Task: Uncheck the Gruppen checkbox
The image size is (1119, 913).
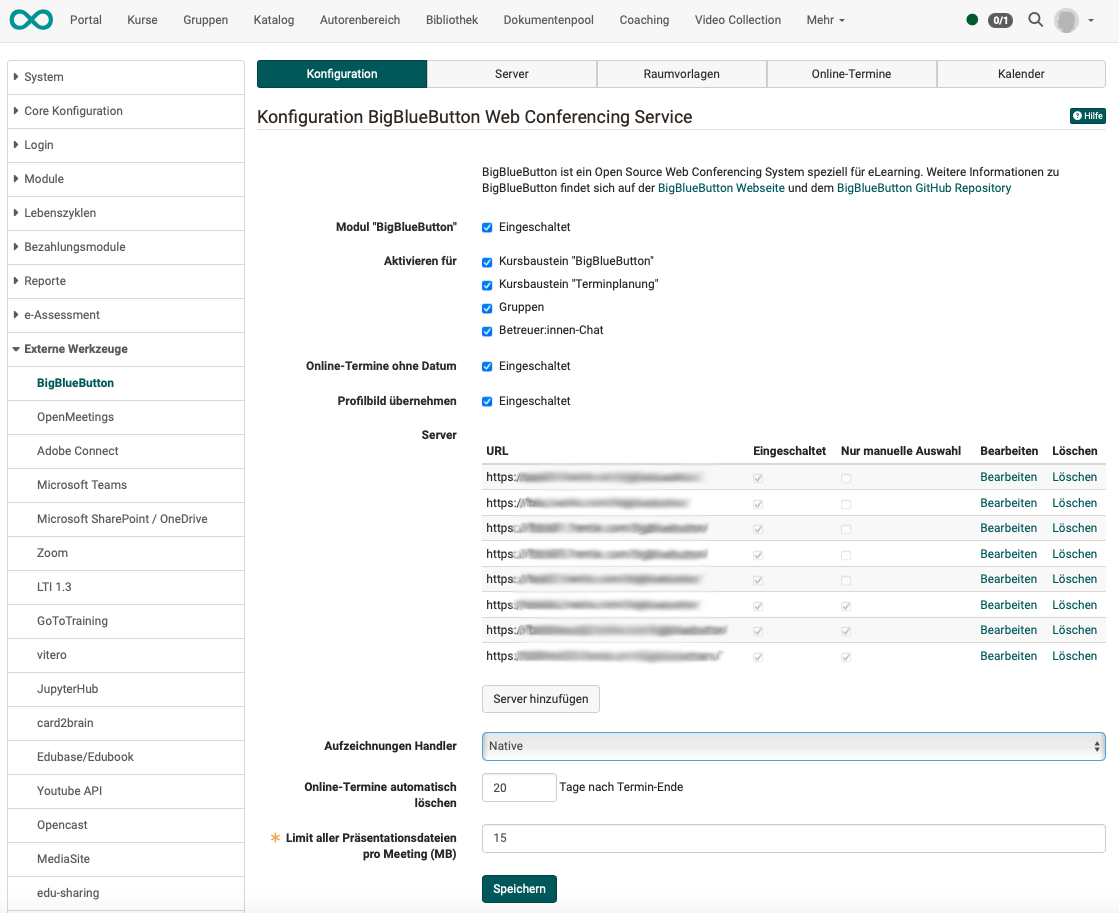Action: 487,308
